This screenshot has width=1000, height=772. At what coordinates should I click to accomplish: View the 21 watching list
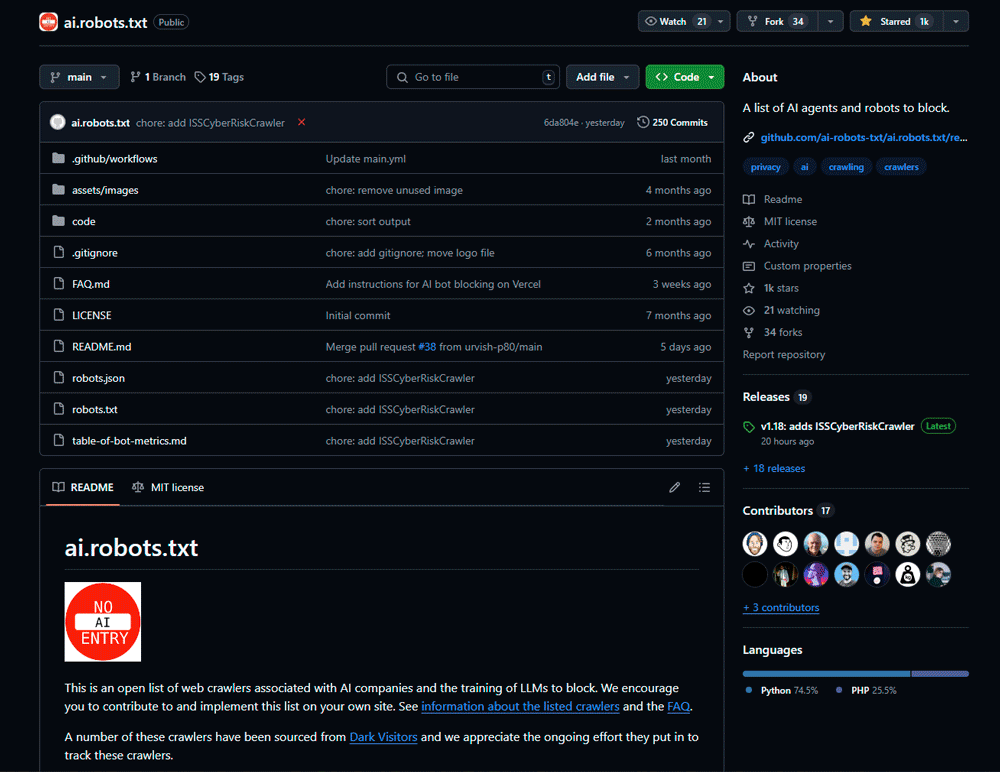pos(791,310)
